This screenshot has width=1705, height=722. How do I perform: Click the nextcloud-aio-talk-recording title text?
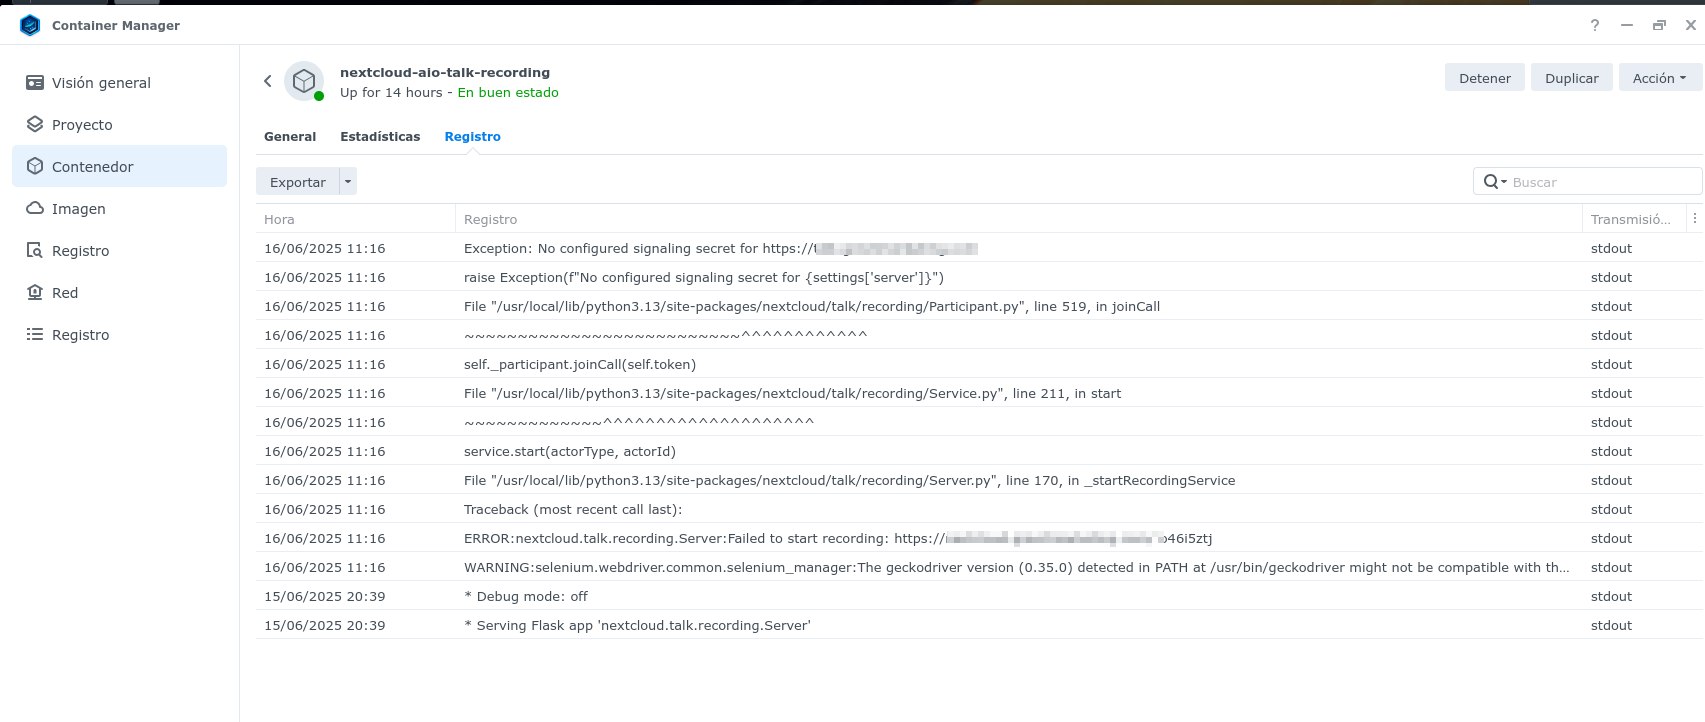point(445,72)
